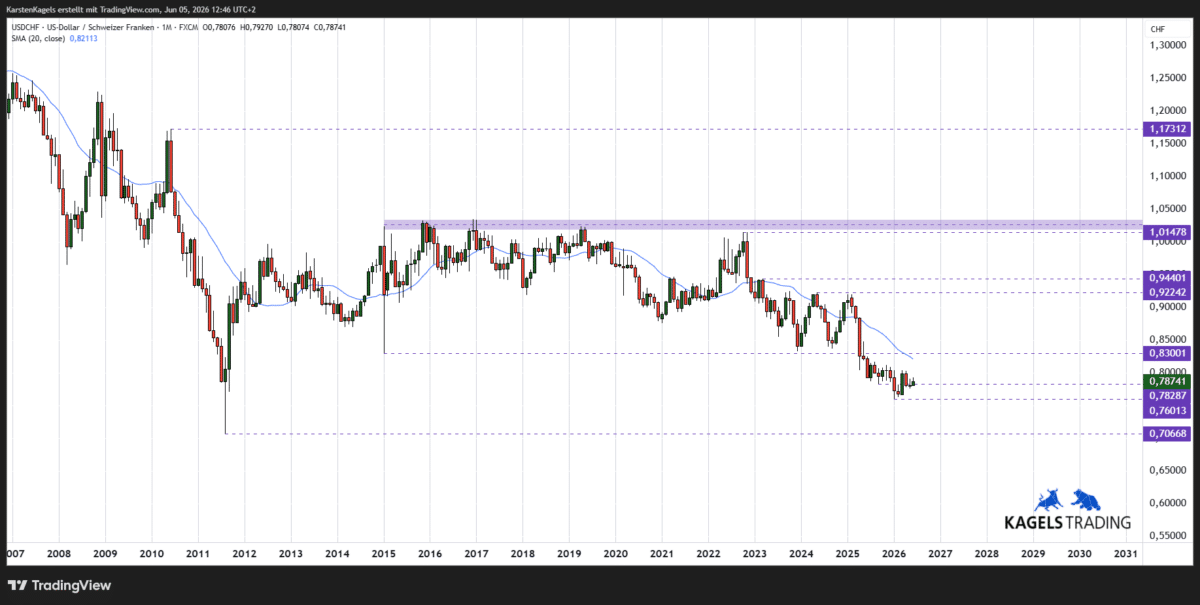Click the SMA value 0,82113
Screen dimensions: 1200x605
[x=83, y=38]
